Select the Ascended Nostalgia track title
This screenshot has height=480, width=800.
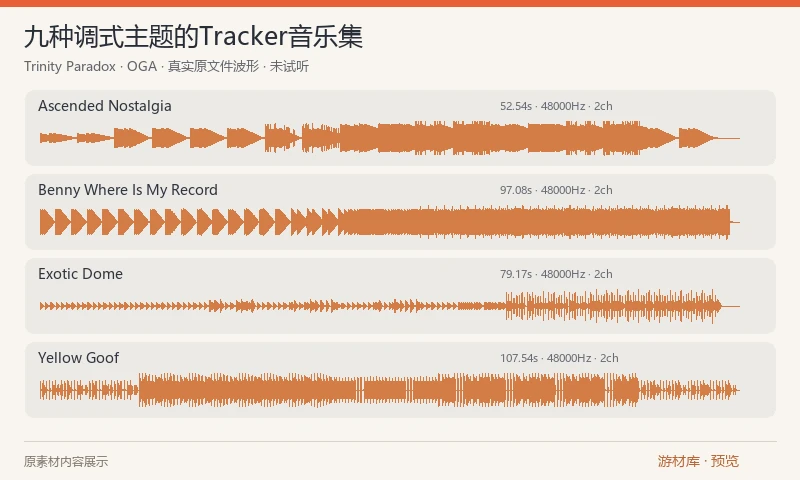(x=105, y=106)
